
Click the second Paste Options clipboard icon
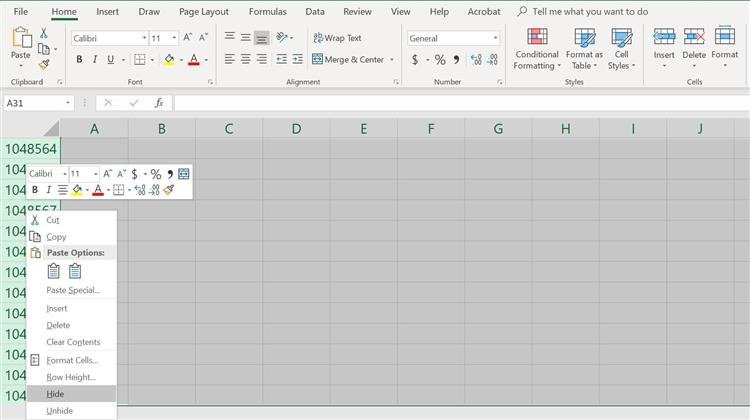(x=75, y=271)
